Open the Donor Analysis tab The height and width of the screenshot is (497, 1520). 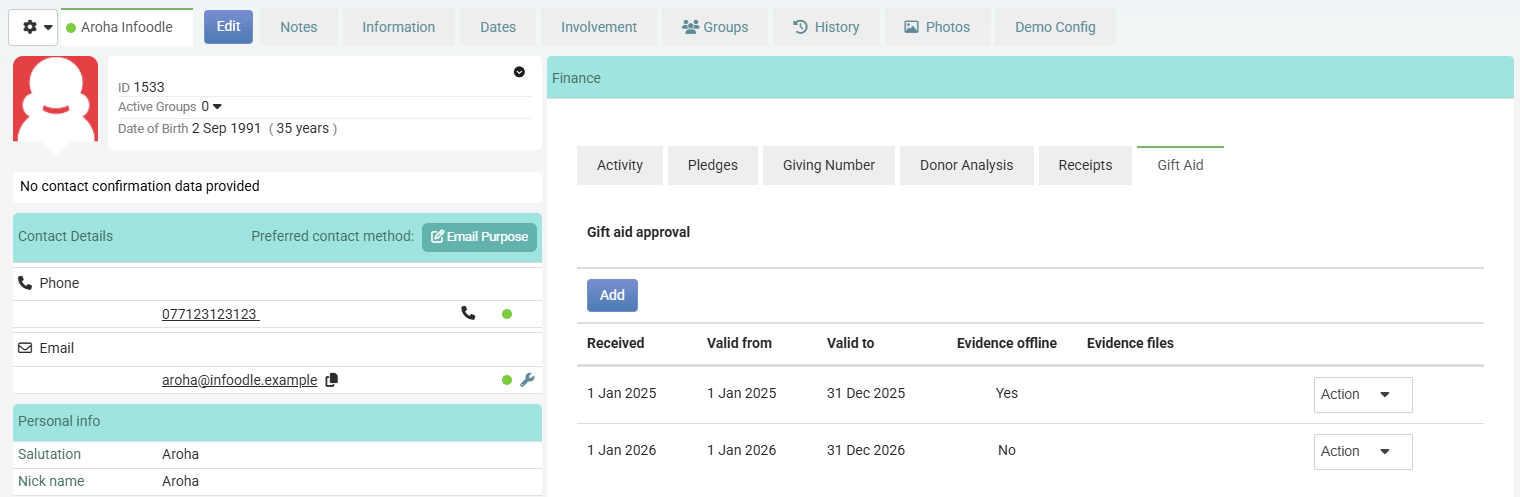(967, 165)
